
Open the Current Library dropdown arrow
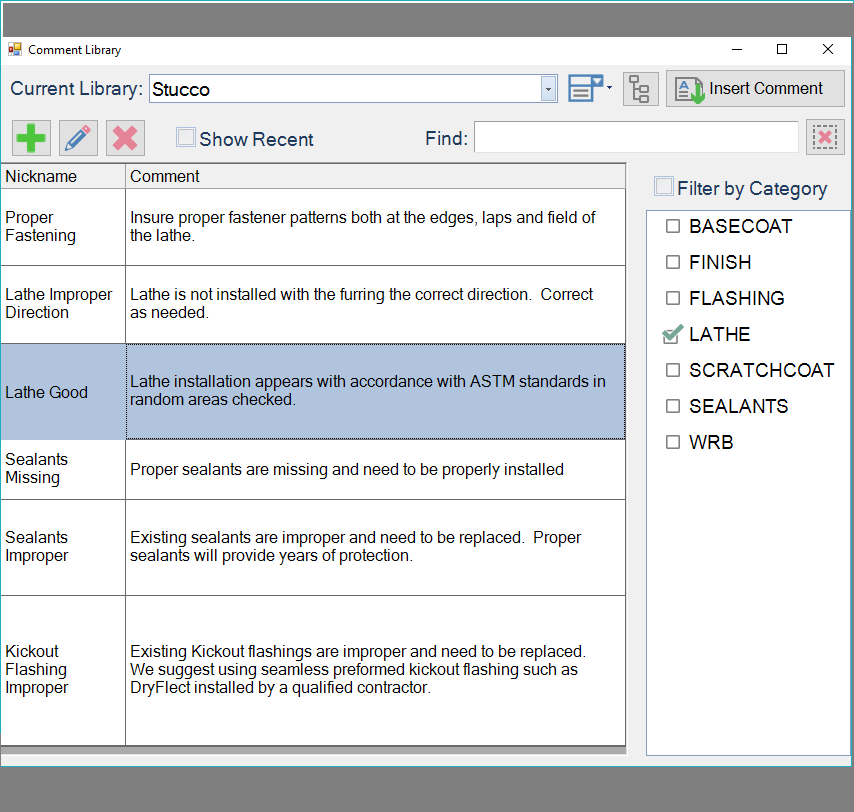(x=548, y=89)
